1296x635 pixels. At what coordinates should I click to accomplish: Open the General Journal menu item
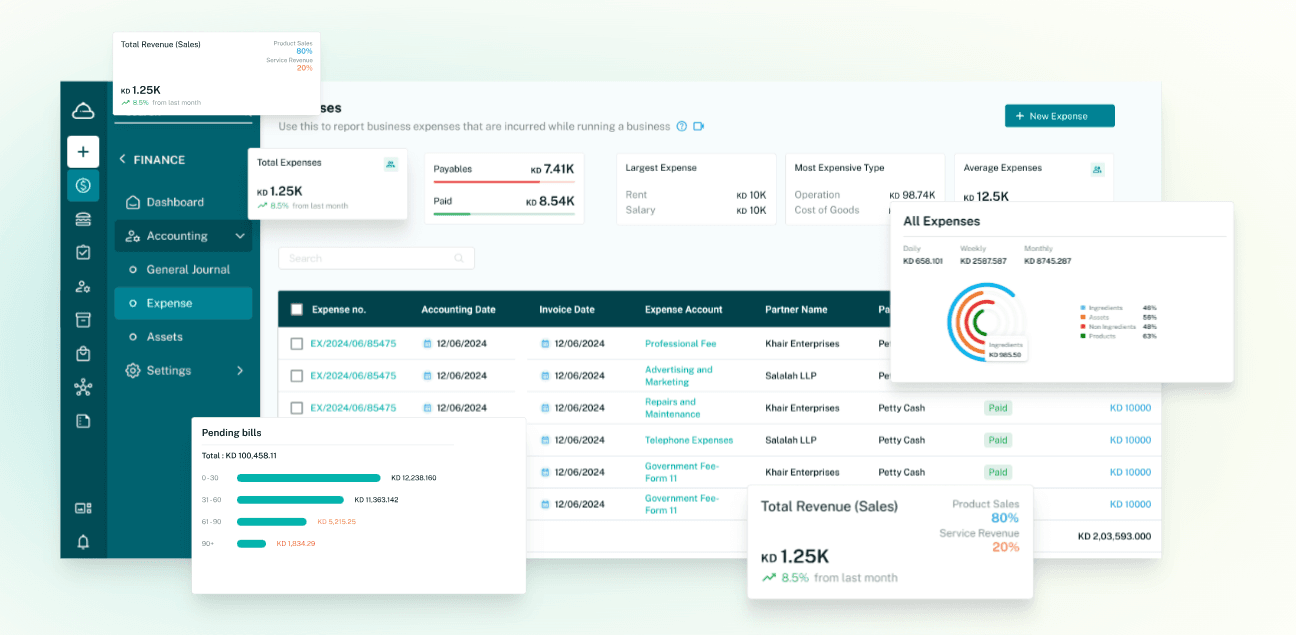188,270
